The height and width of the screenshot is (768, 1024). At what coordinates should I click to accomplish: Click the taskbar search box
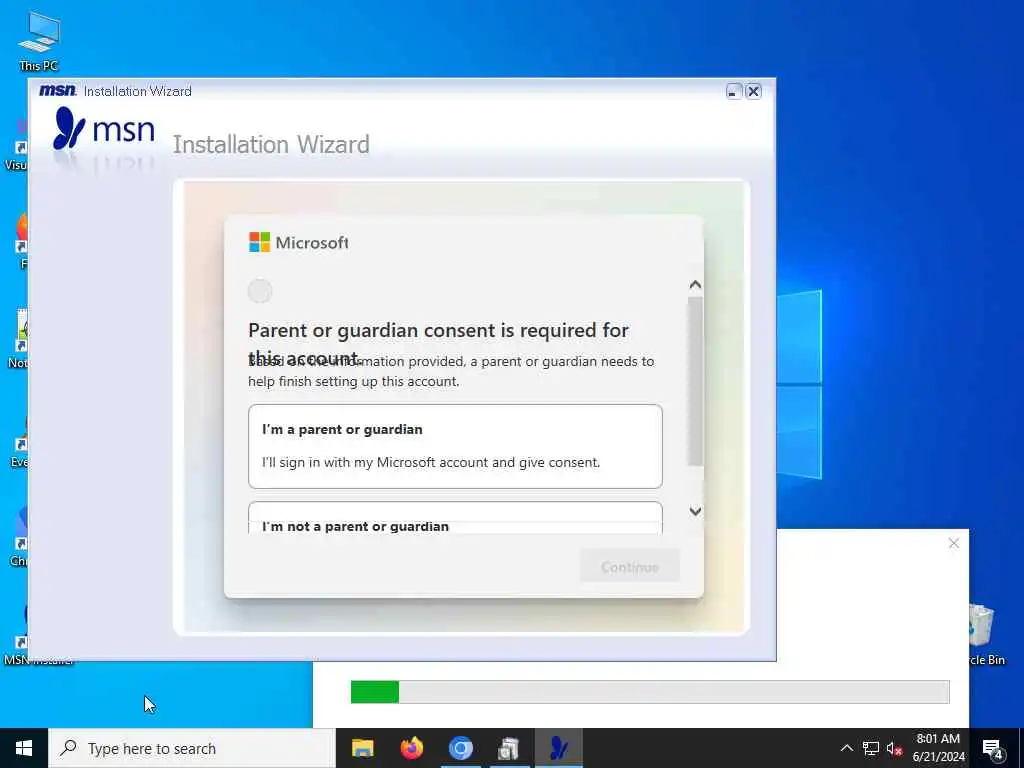click(192, 748)
